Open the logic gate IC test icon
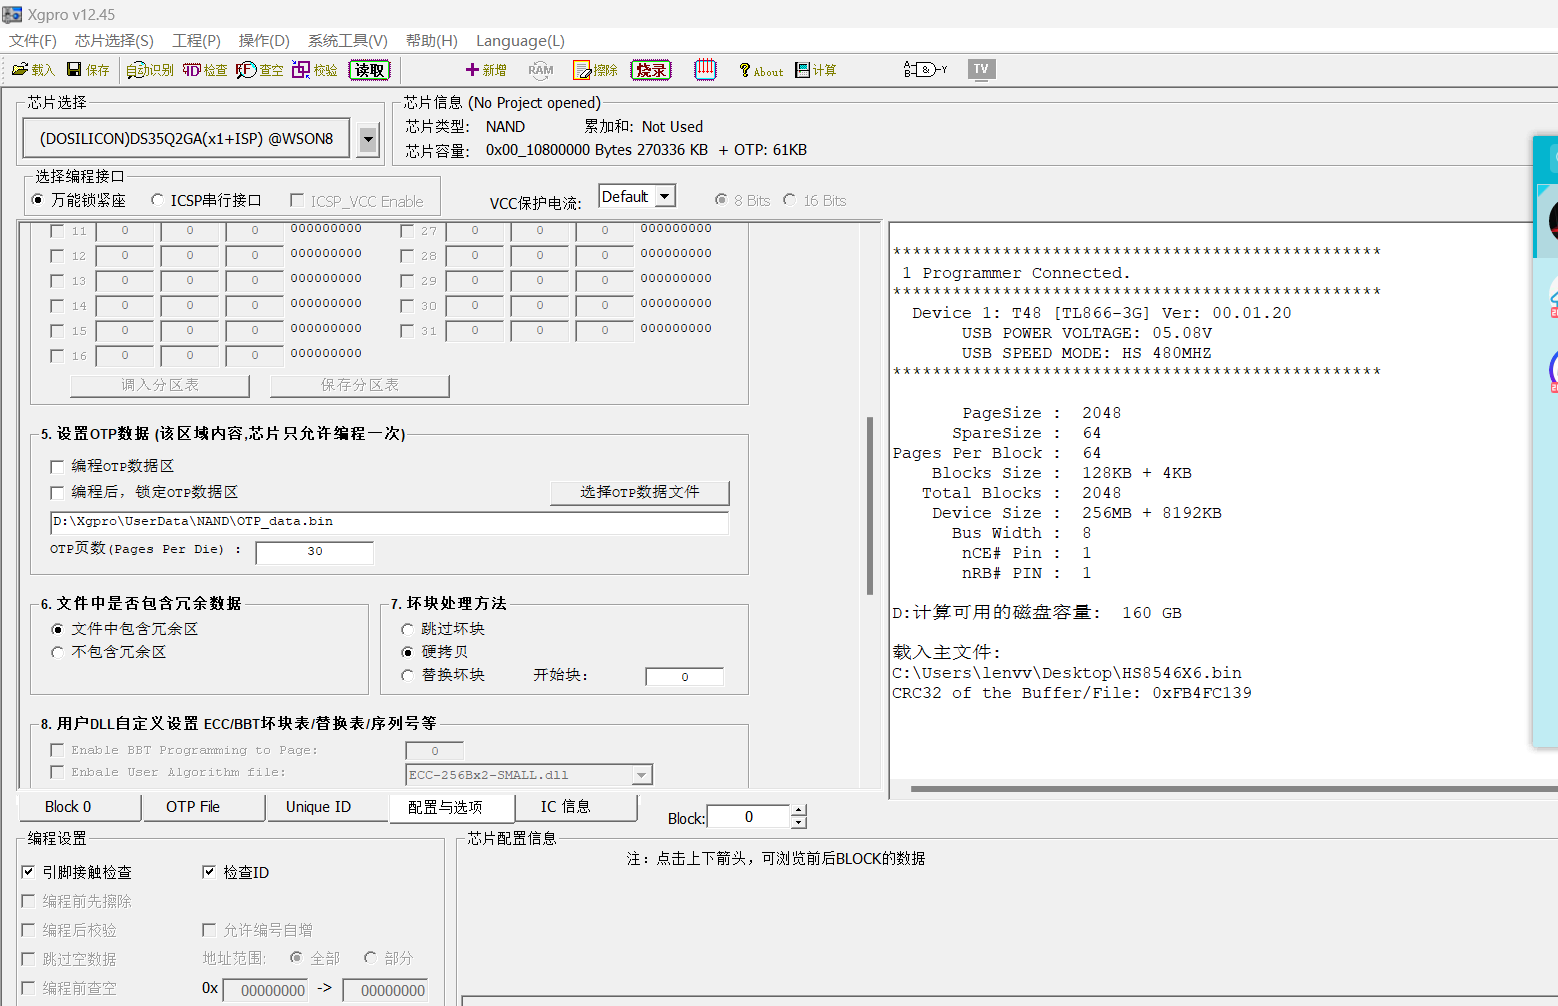The height and width of the screenshot is (1006, 1558). coord(925,70)
